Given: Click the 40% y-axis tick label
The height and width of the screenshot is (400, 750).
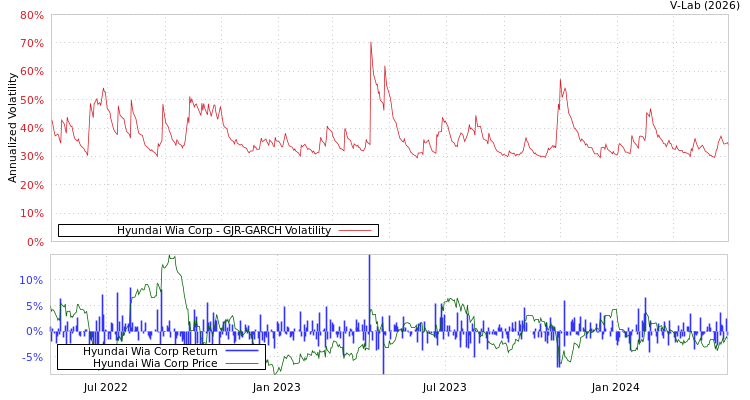Looking at the screenshot, I should point(31,129).
